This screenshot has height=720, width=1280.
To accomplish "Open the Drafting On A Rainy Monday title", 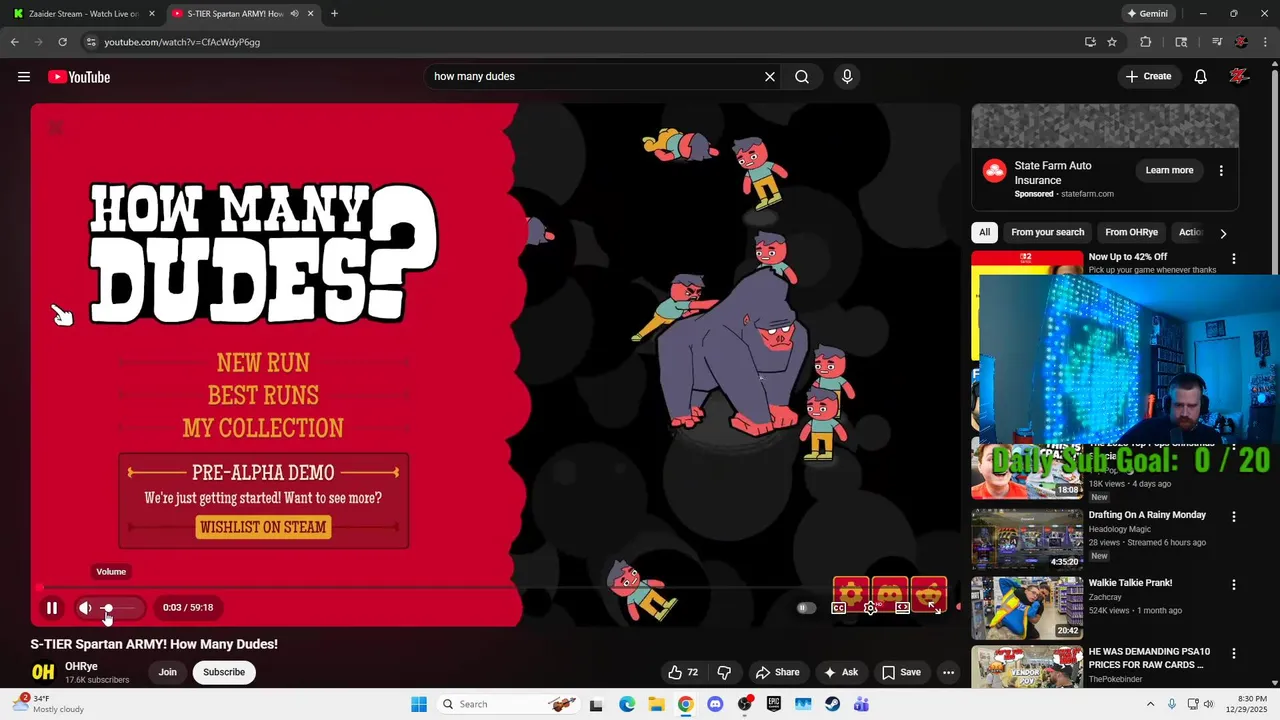I will coord(1147,515).
